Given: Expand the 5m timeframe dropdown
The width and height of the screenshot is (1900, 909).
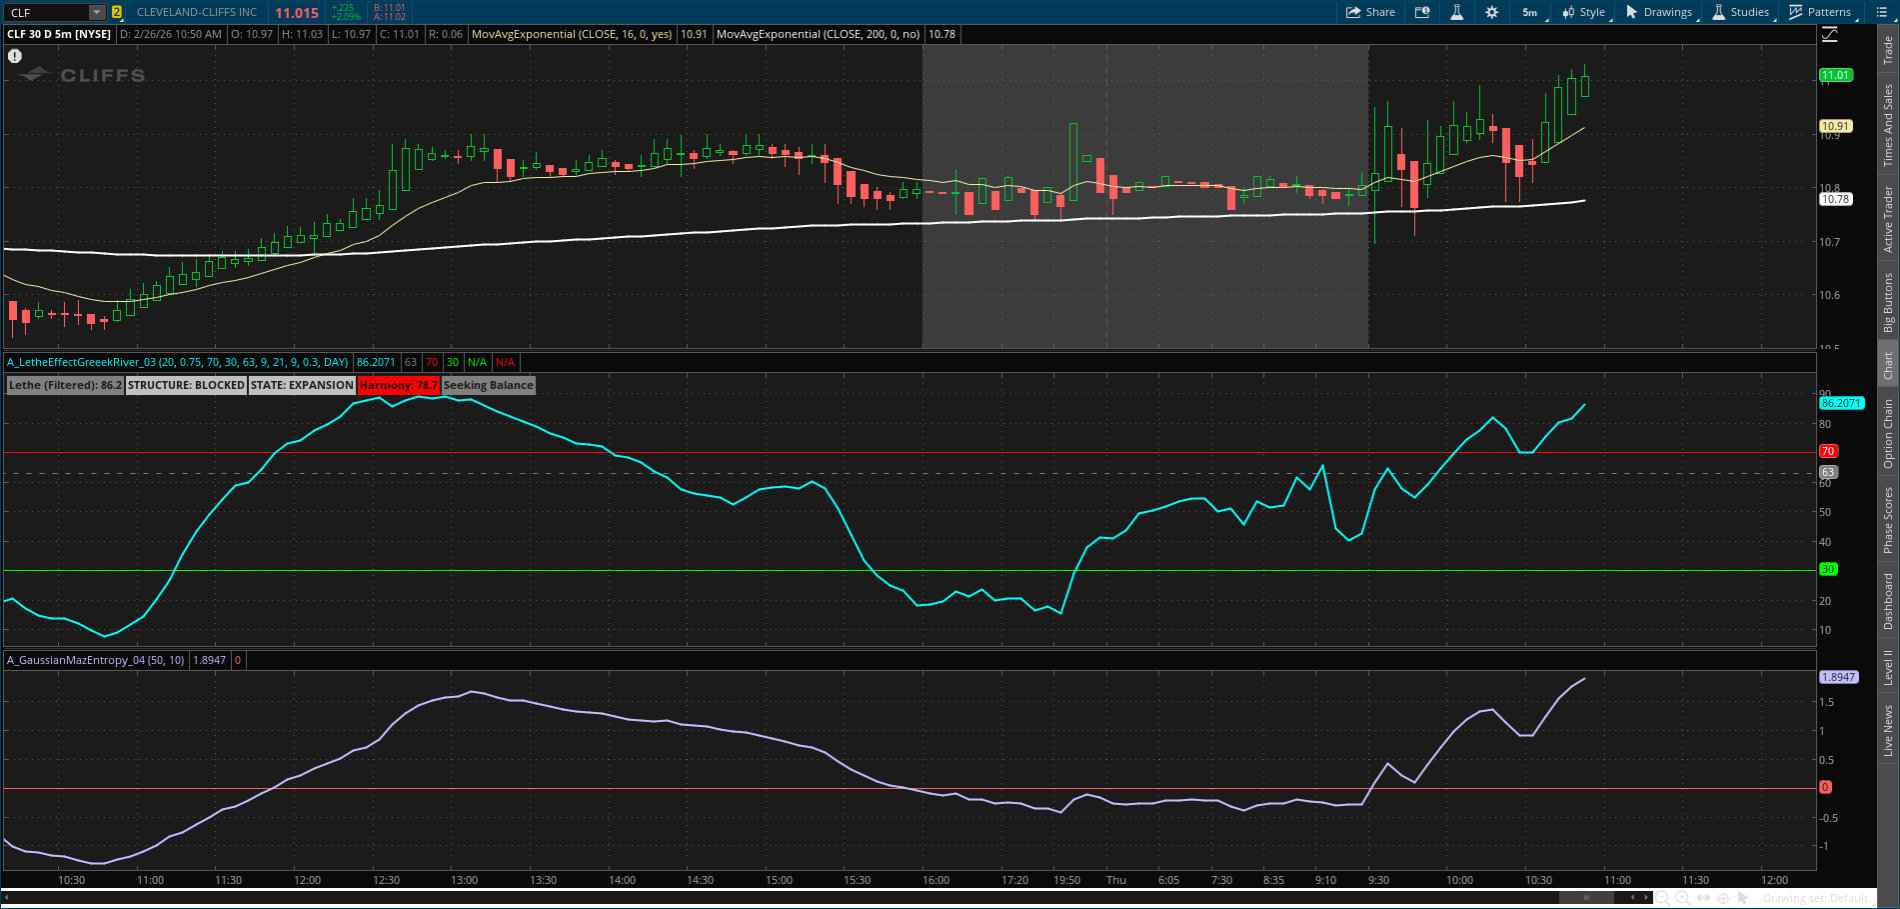Looking at the screenshot, I should point(1531,12).
